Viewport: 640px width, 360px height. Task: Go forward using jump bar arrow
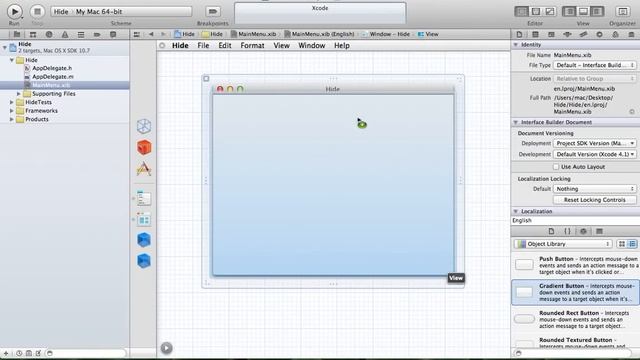(x=163, y=34)
